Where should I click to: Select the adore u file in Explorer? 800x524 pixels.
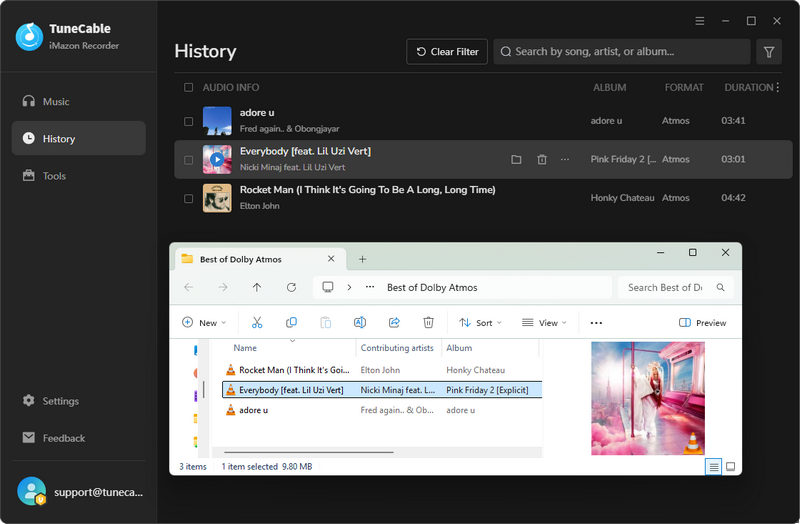click(382, 410)
